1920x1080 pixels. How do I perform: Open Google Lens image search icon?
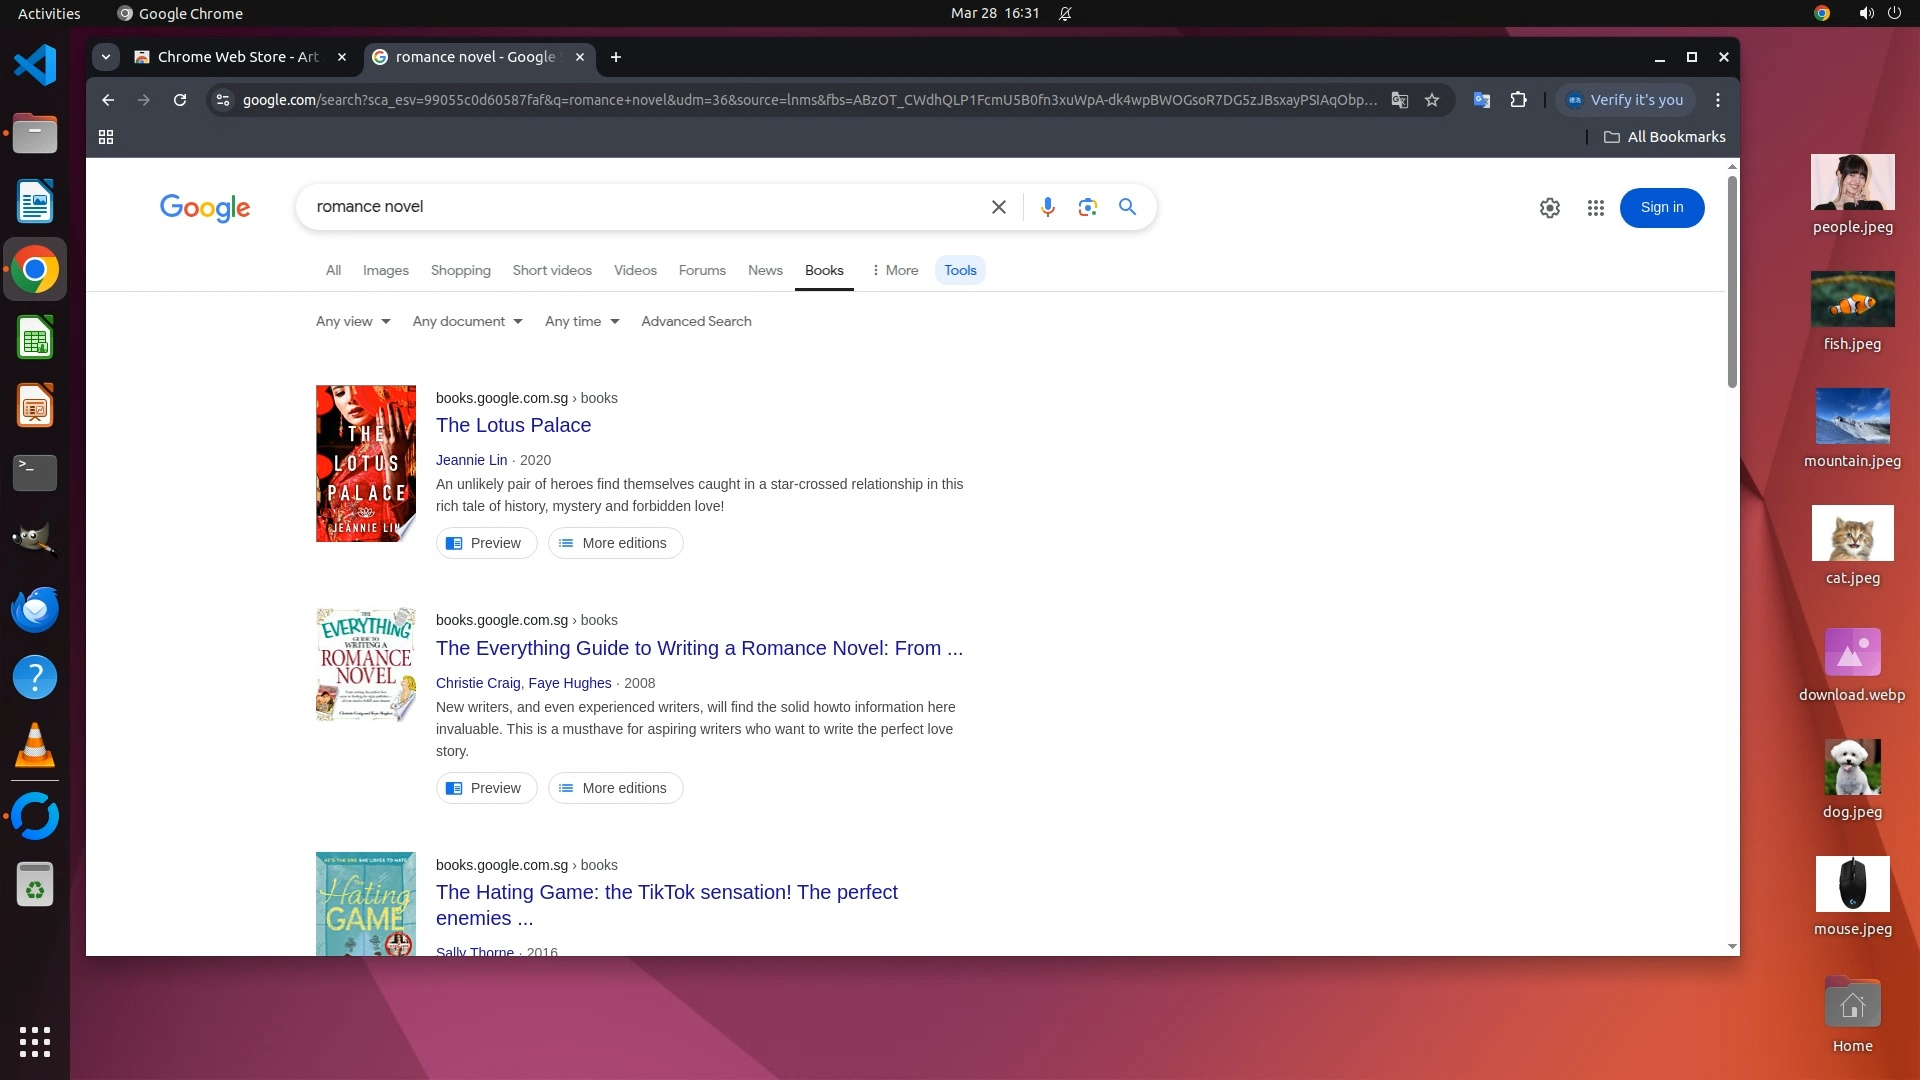point(1087,207)
